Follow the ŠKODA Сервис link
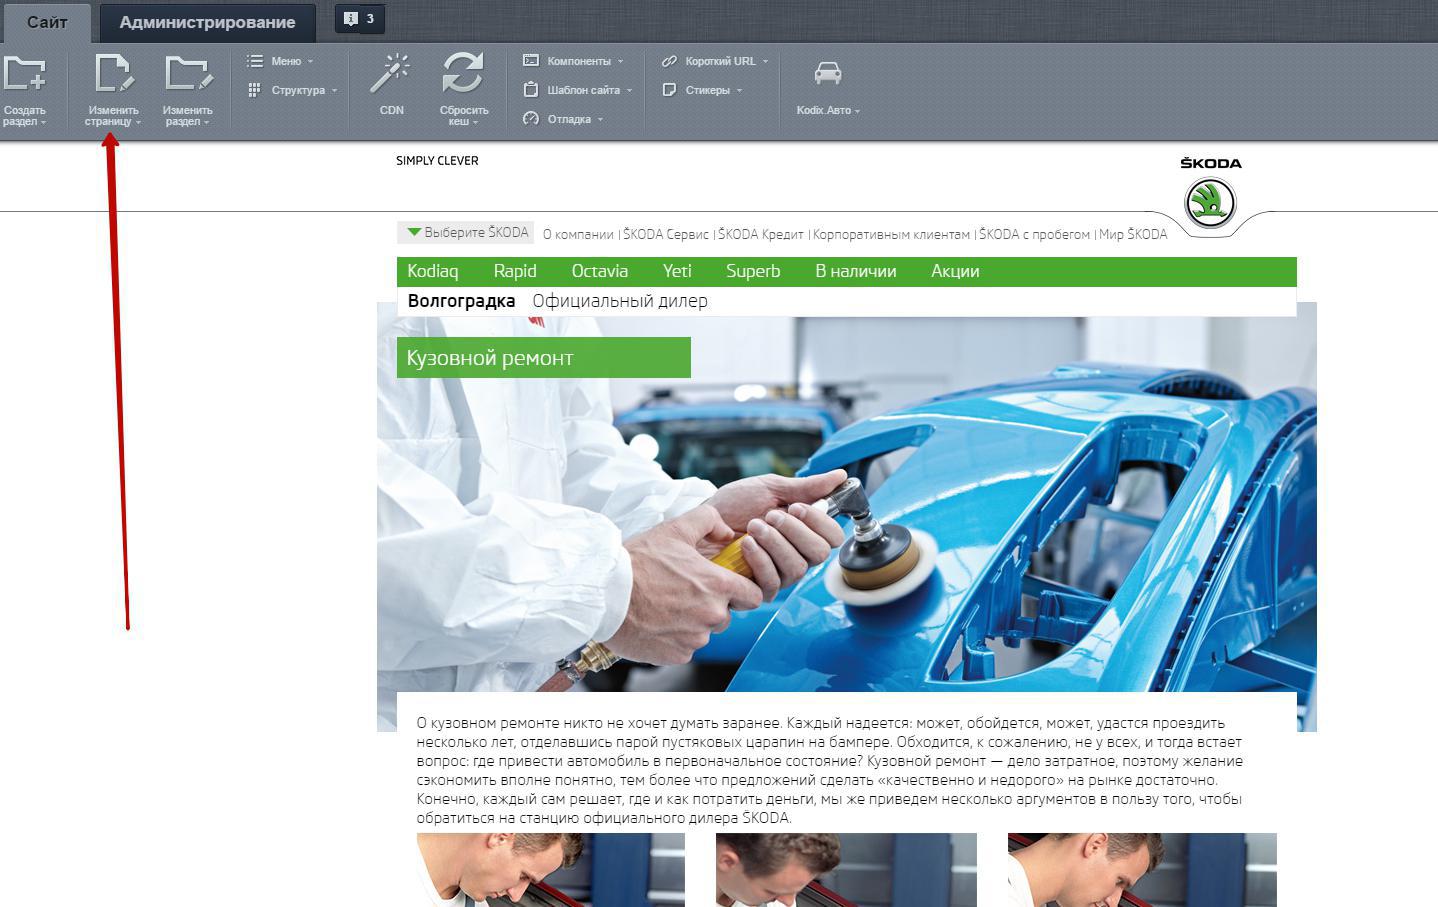1438x907 pixels. 665,234
